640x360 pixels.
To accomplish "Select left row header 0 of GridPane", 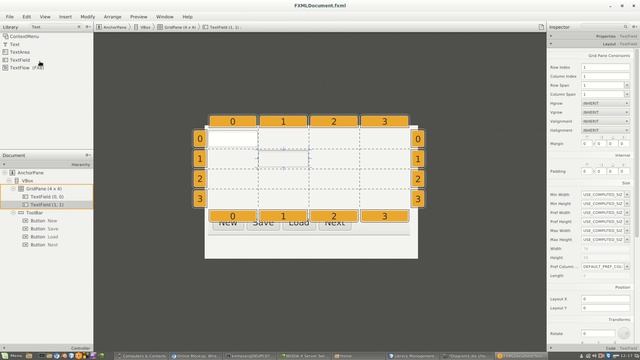I will click(x=200, y=139).
